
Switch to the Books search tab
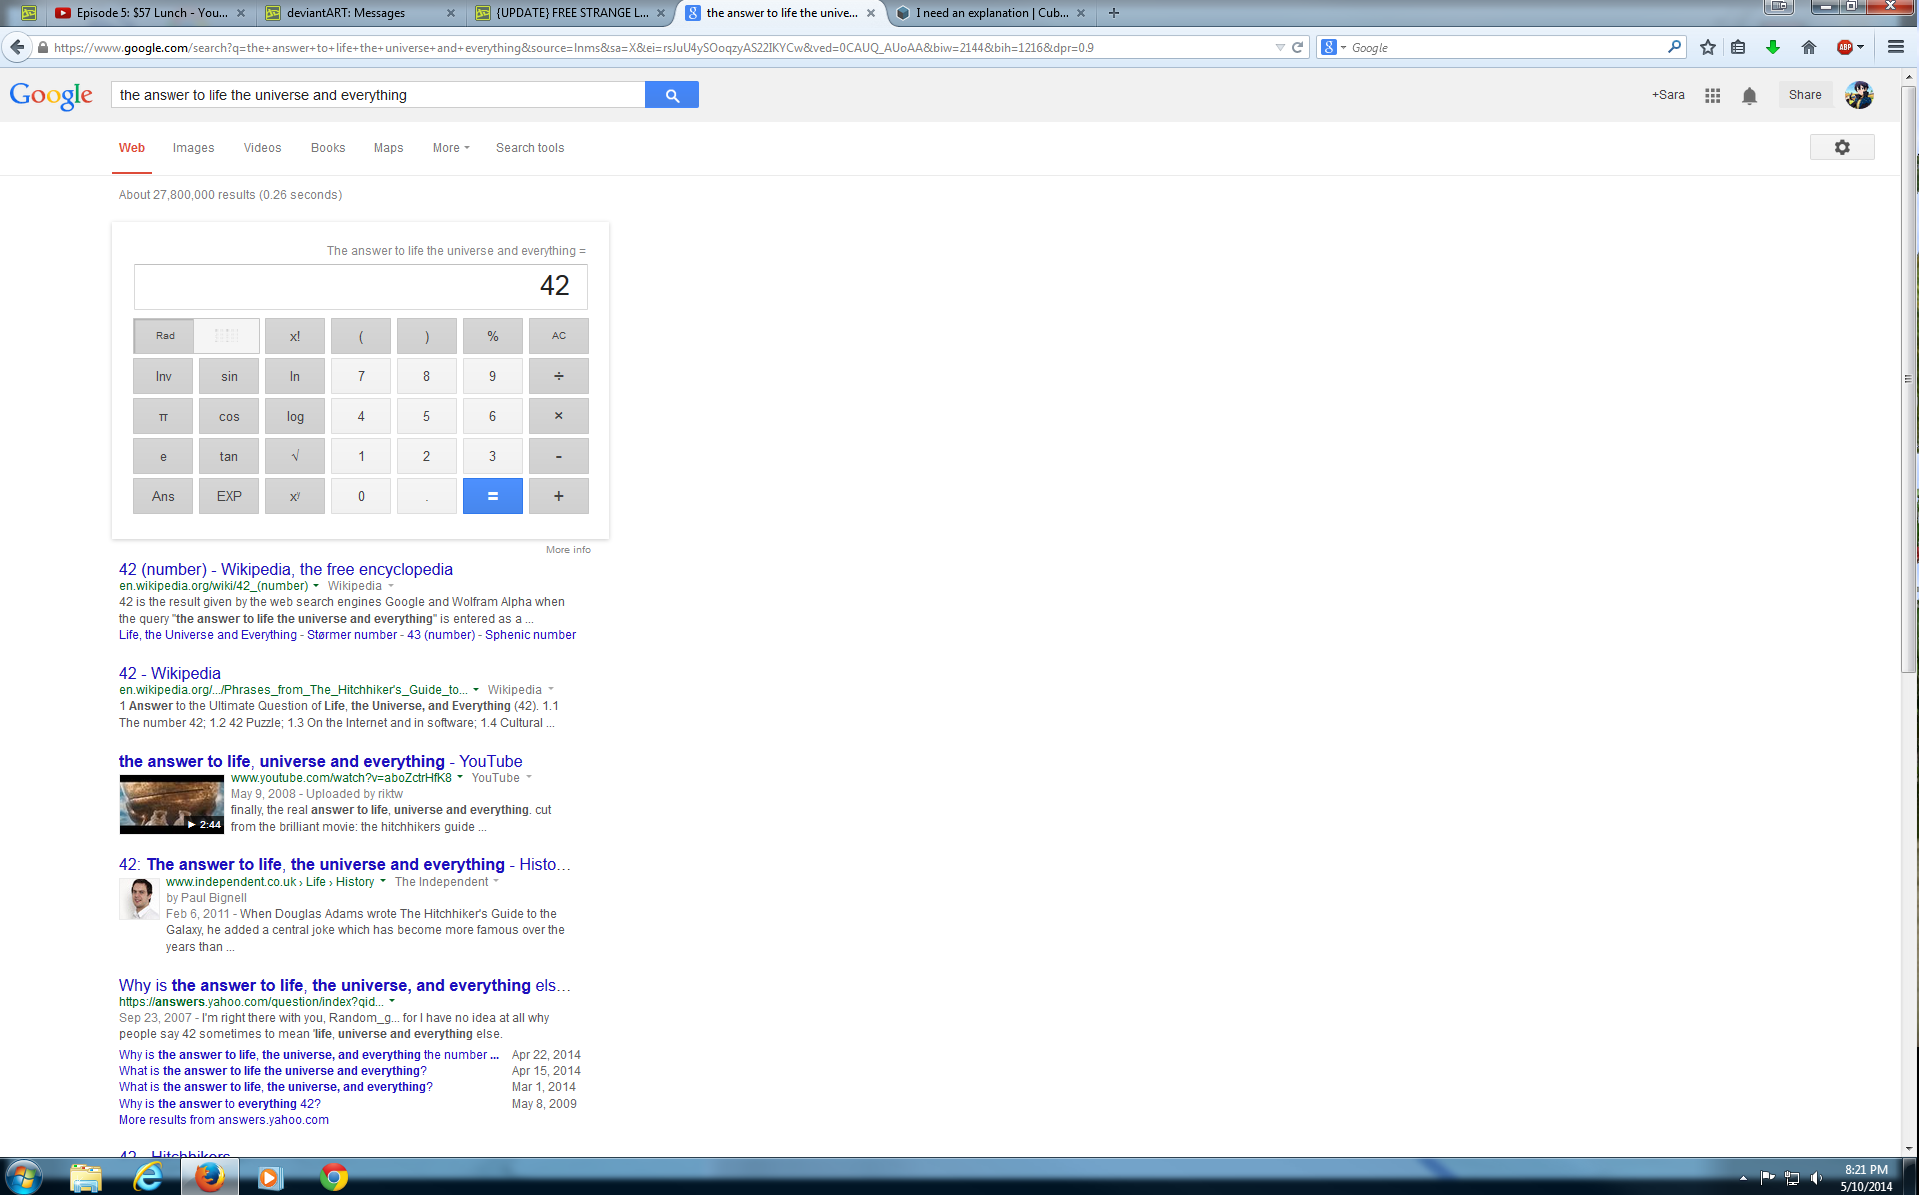328,148
